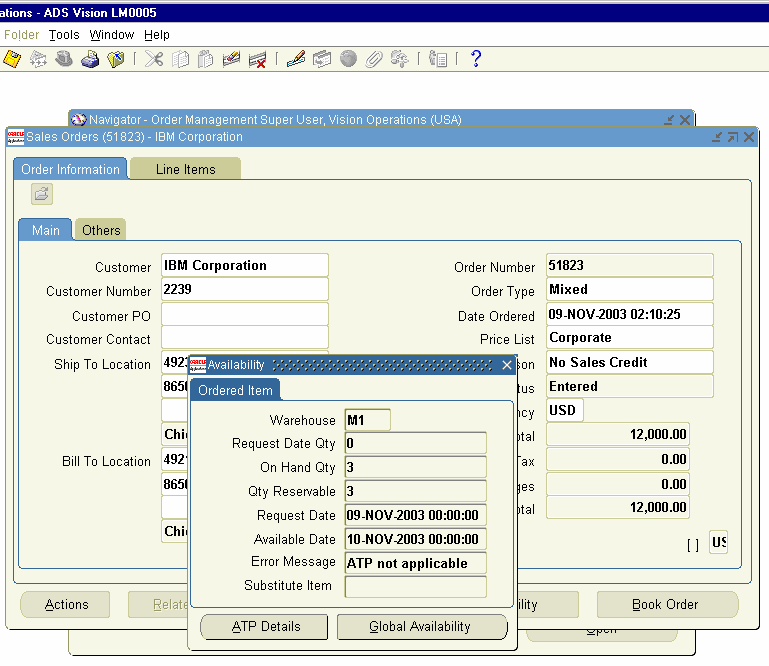Click the Close Form folder icon

116,59
